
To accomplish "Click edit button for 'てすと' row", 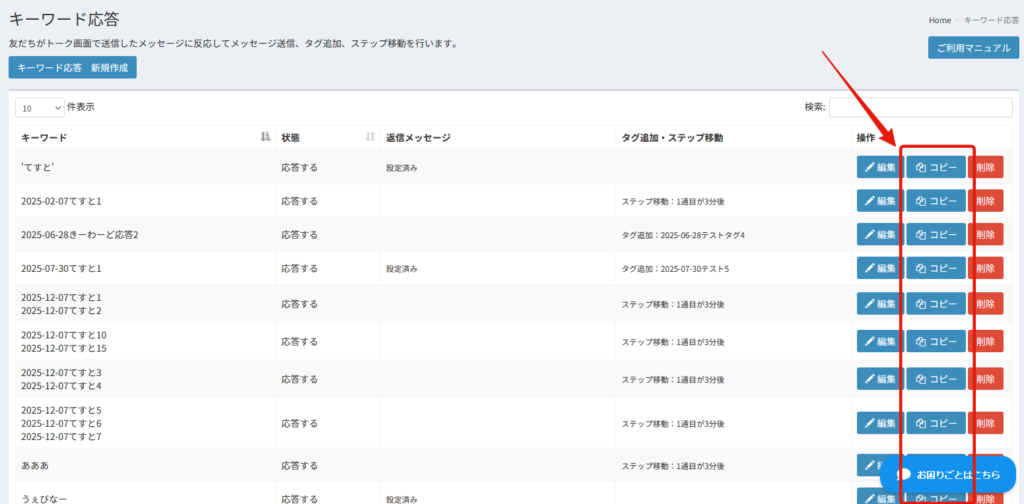I will coord(879,167).
